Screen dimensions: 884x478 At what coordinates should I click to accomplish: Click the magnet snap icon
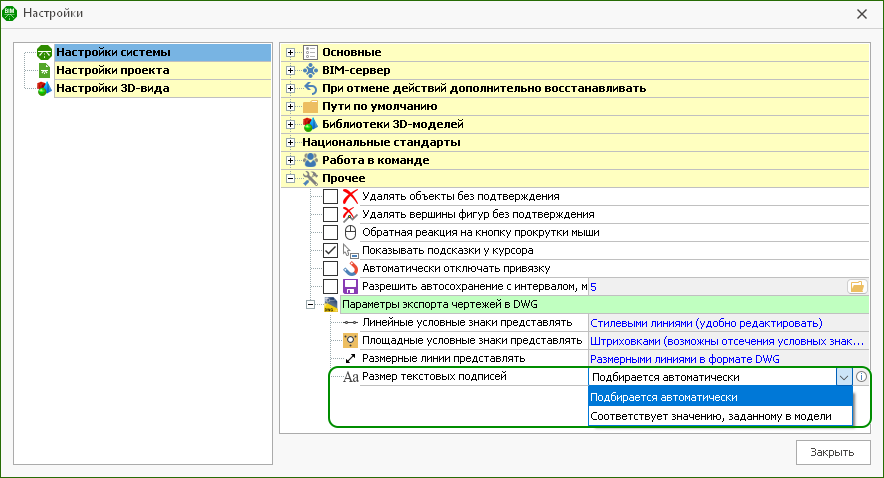point(350,269)
